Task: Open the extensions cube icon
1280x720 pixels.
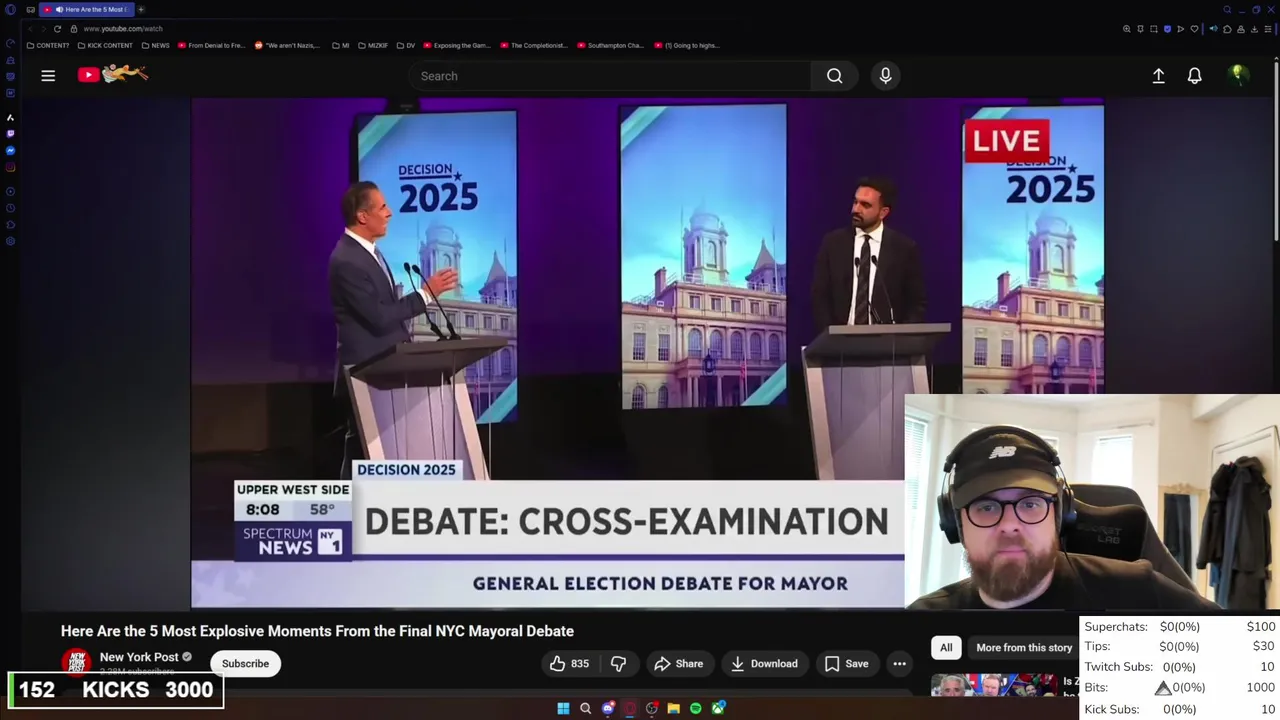Action: point(1227,29)
